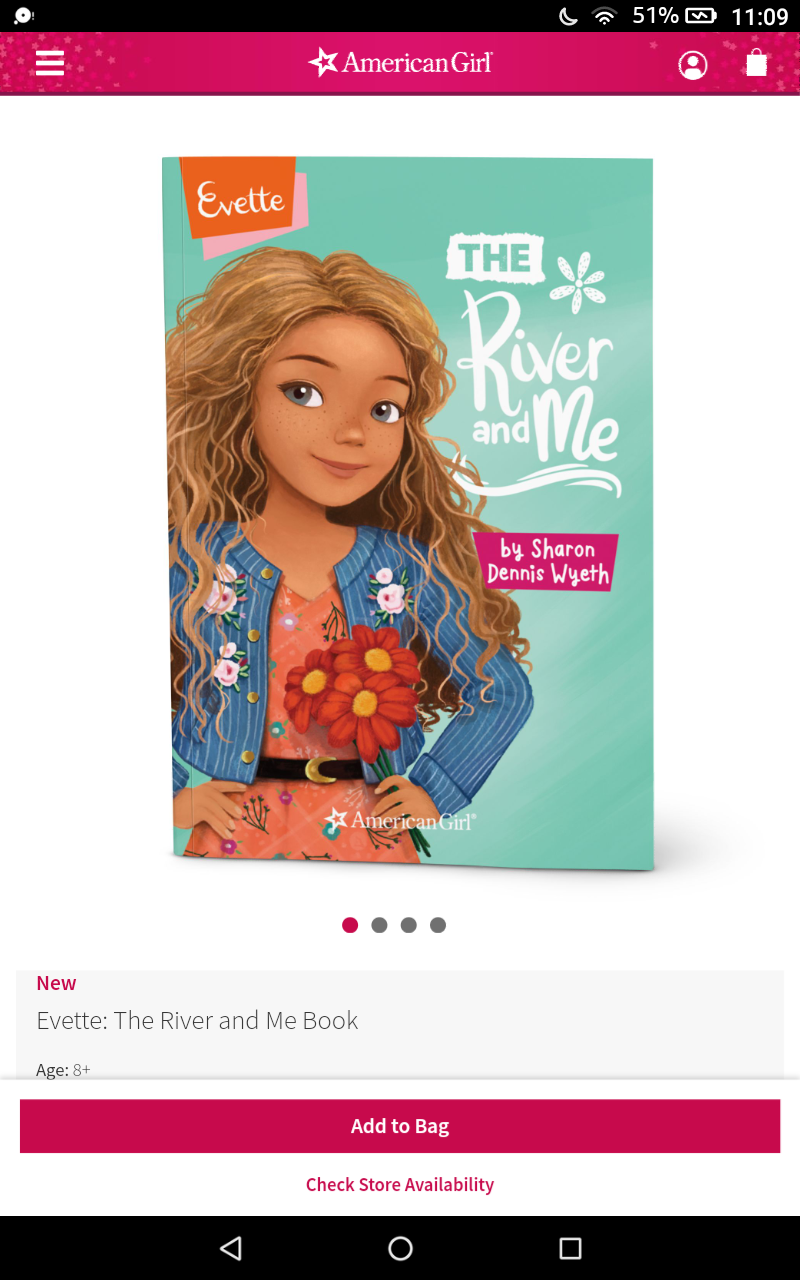Tap the American Girl logo
Image resolution: width=800 pixels, height=1280 pixels.
click(x=400, y=63)
